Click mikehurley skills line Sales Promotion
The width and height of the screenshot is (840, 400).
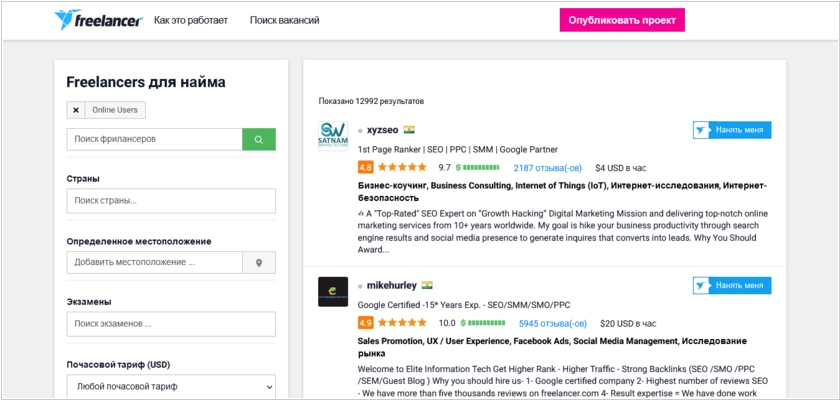(x=552, y=348)
